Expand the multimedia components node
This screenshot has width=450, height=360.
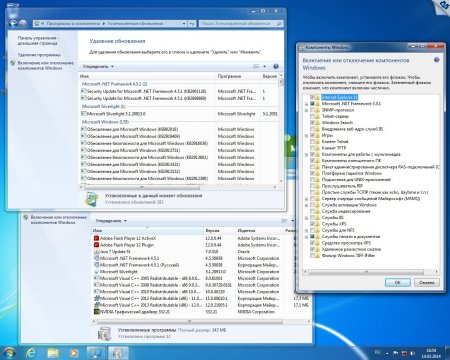306,154
